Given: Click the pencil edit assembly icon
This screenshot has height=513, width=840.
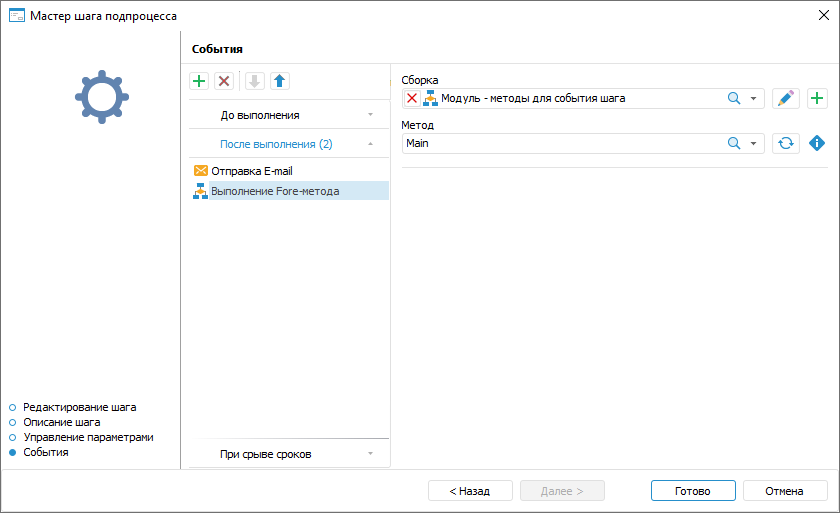Looking at the screenshot, I should (x=786, y=98).
